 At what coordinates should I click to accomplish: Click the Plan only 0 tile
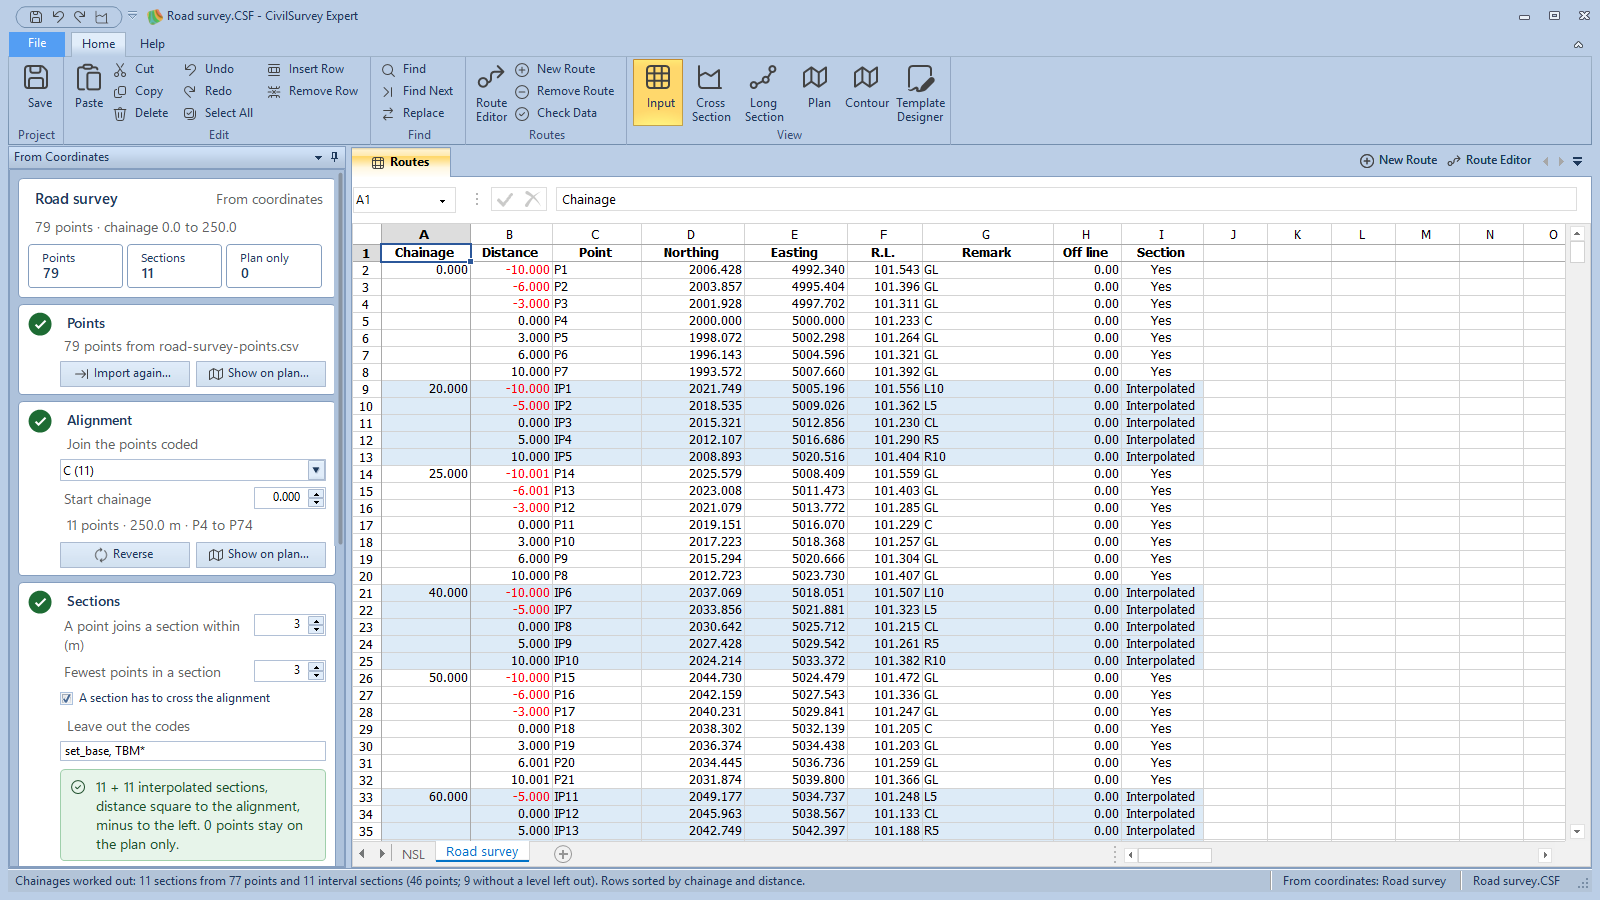(274, 266)
